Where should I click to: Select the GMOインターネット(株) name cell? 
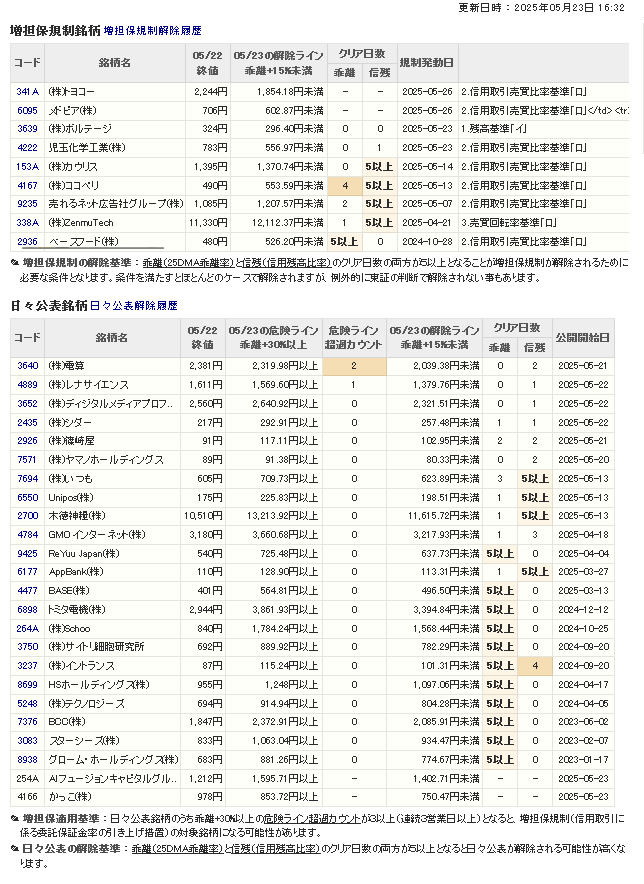coord(112,534)
